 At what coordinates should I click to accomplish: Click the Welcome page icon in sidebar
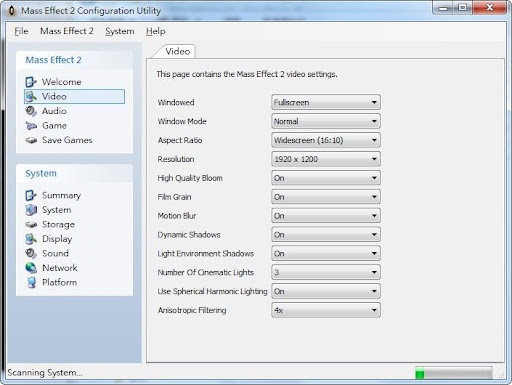click(x=31, y=82)
